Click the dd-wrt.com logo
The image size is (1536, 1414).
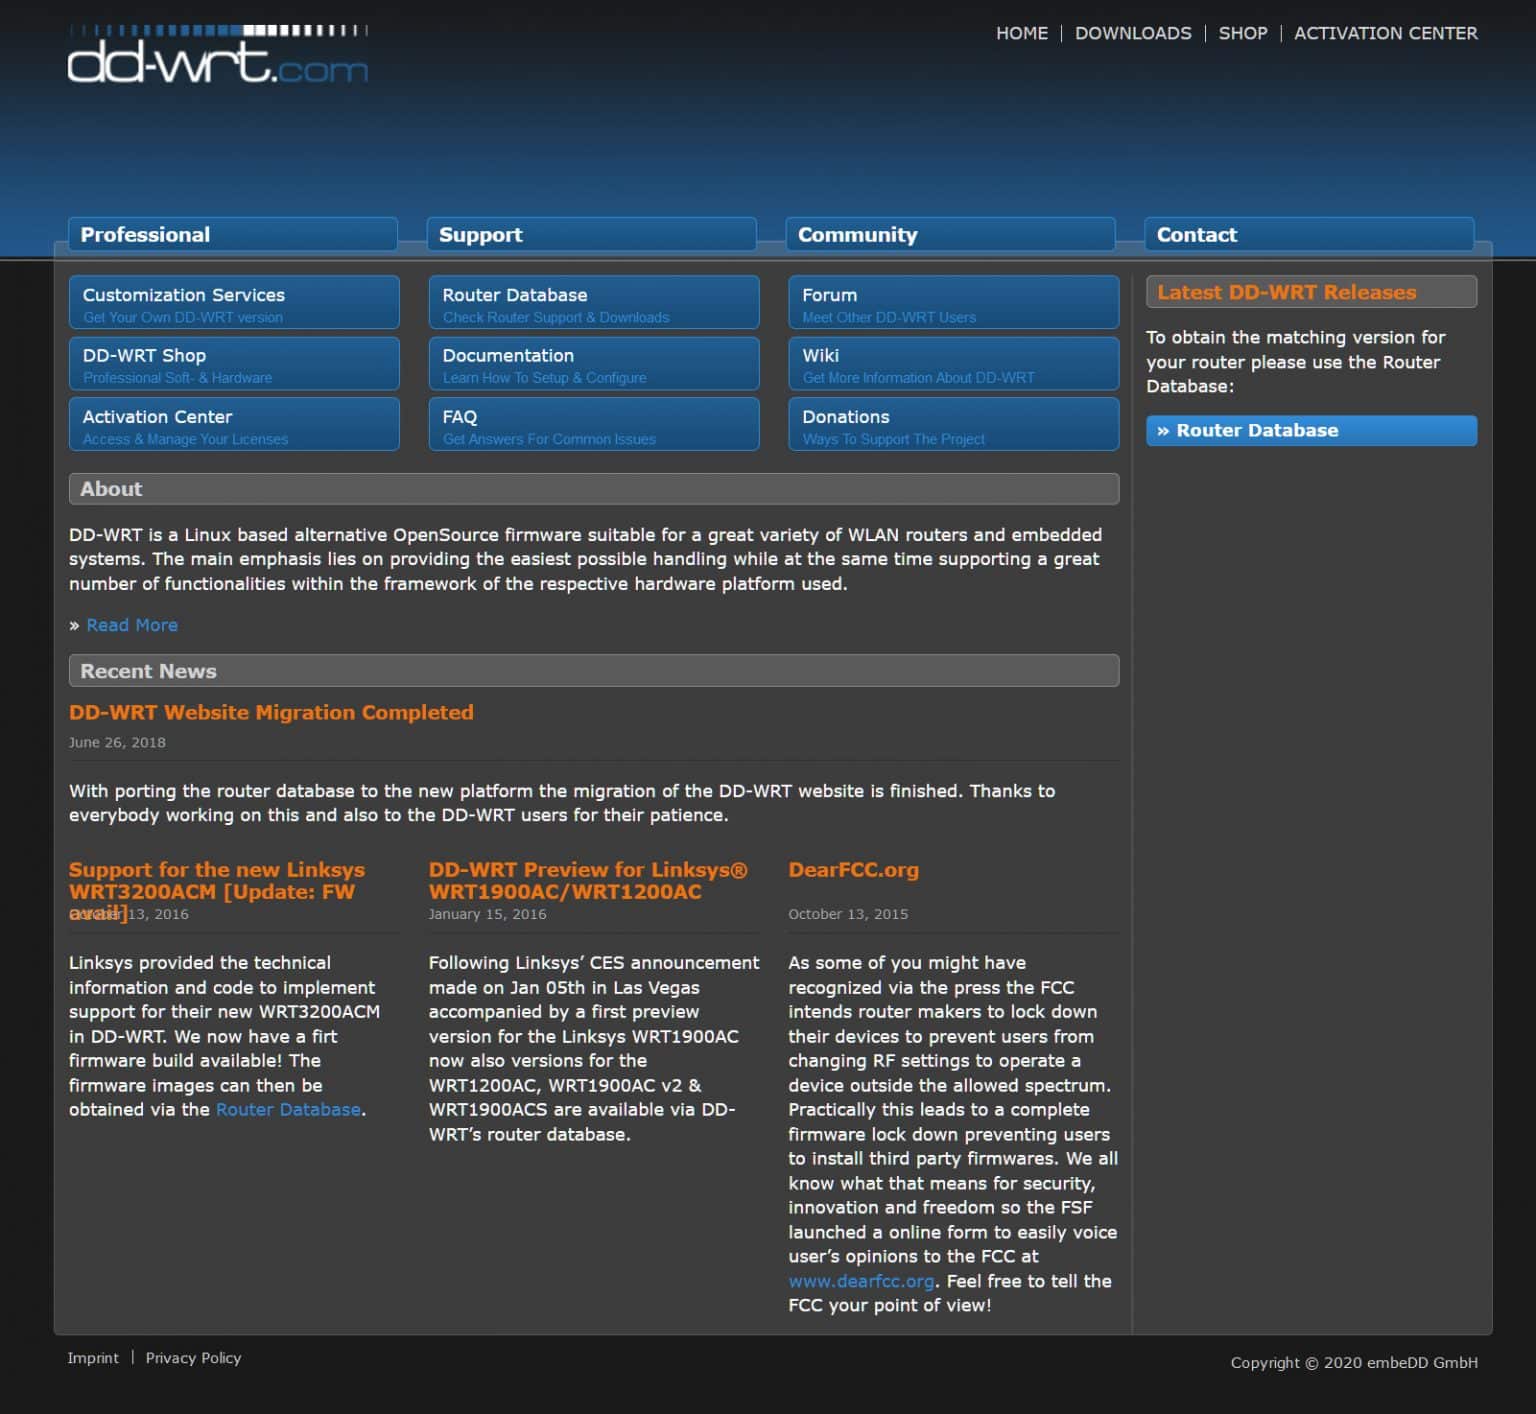coord(217,56)
